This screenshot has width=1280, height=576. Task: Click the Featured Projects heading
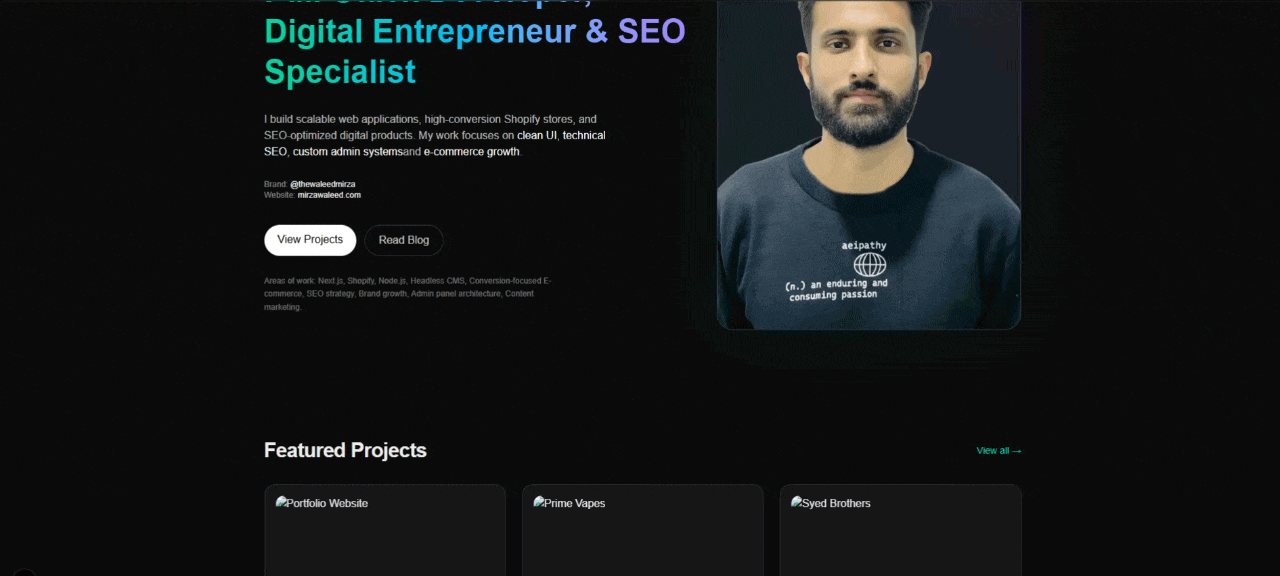[345, 450]
